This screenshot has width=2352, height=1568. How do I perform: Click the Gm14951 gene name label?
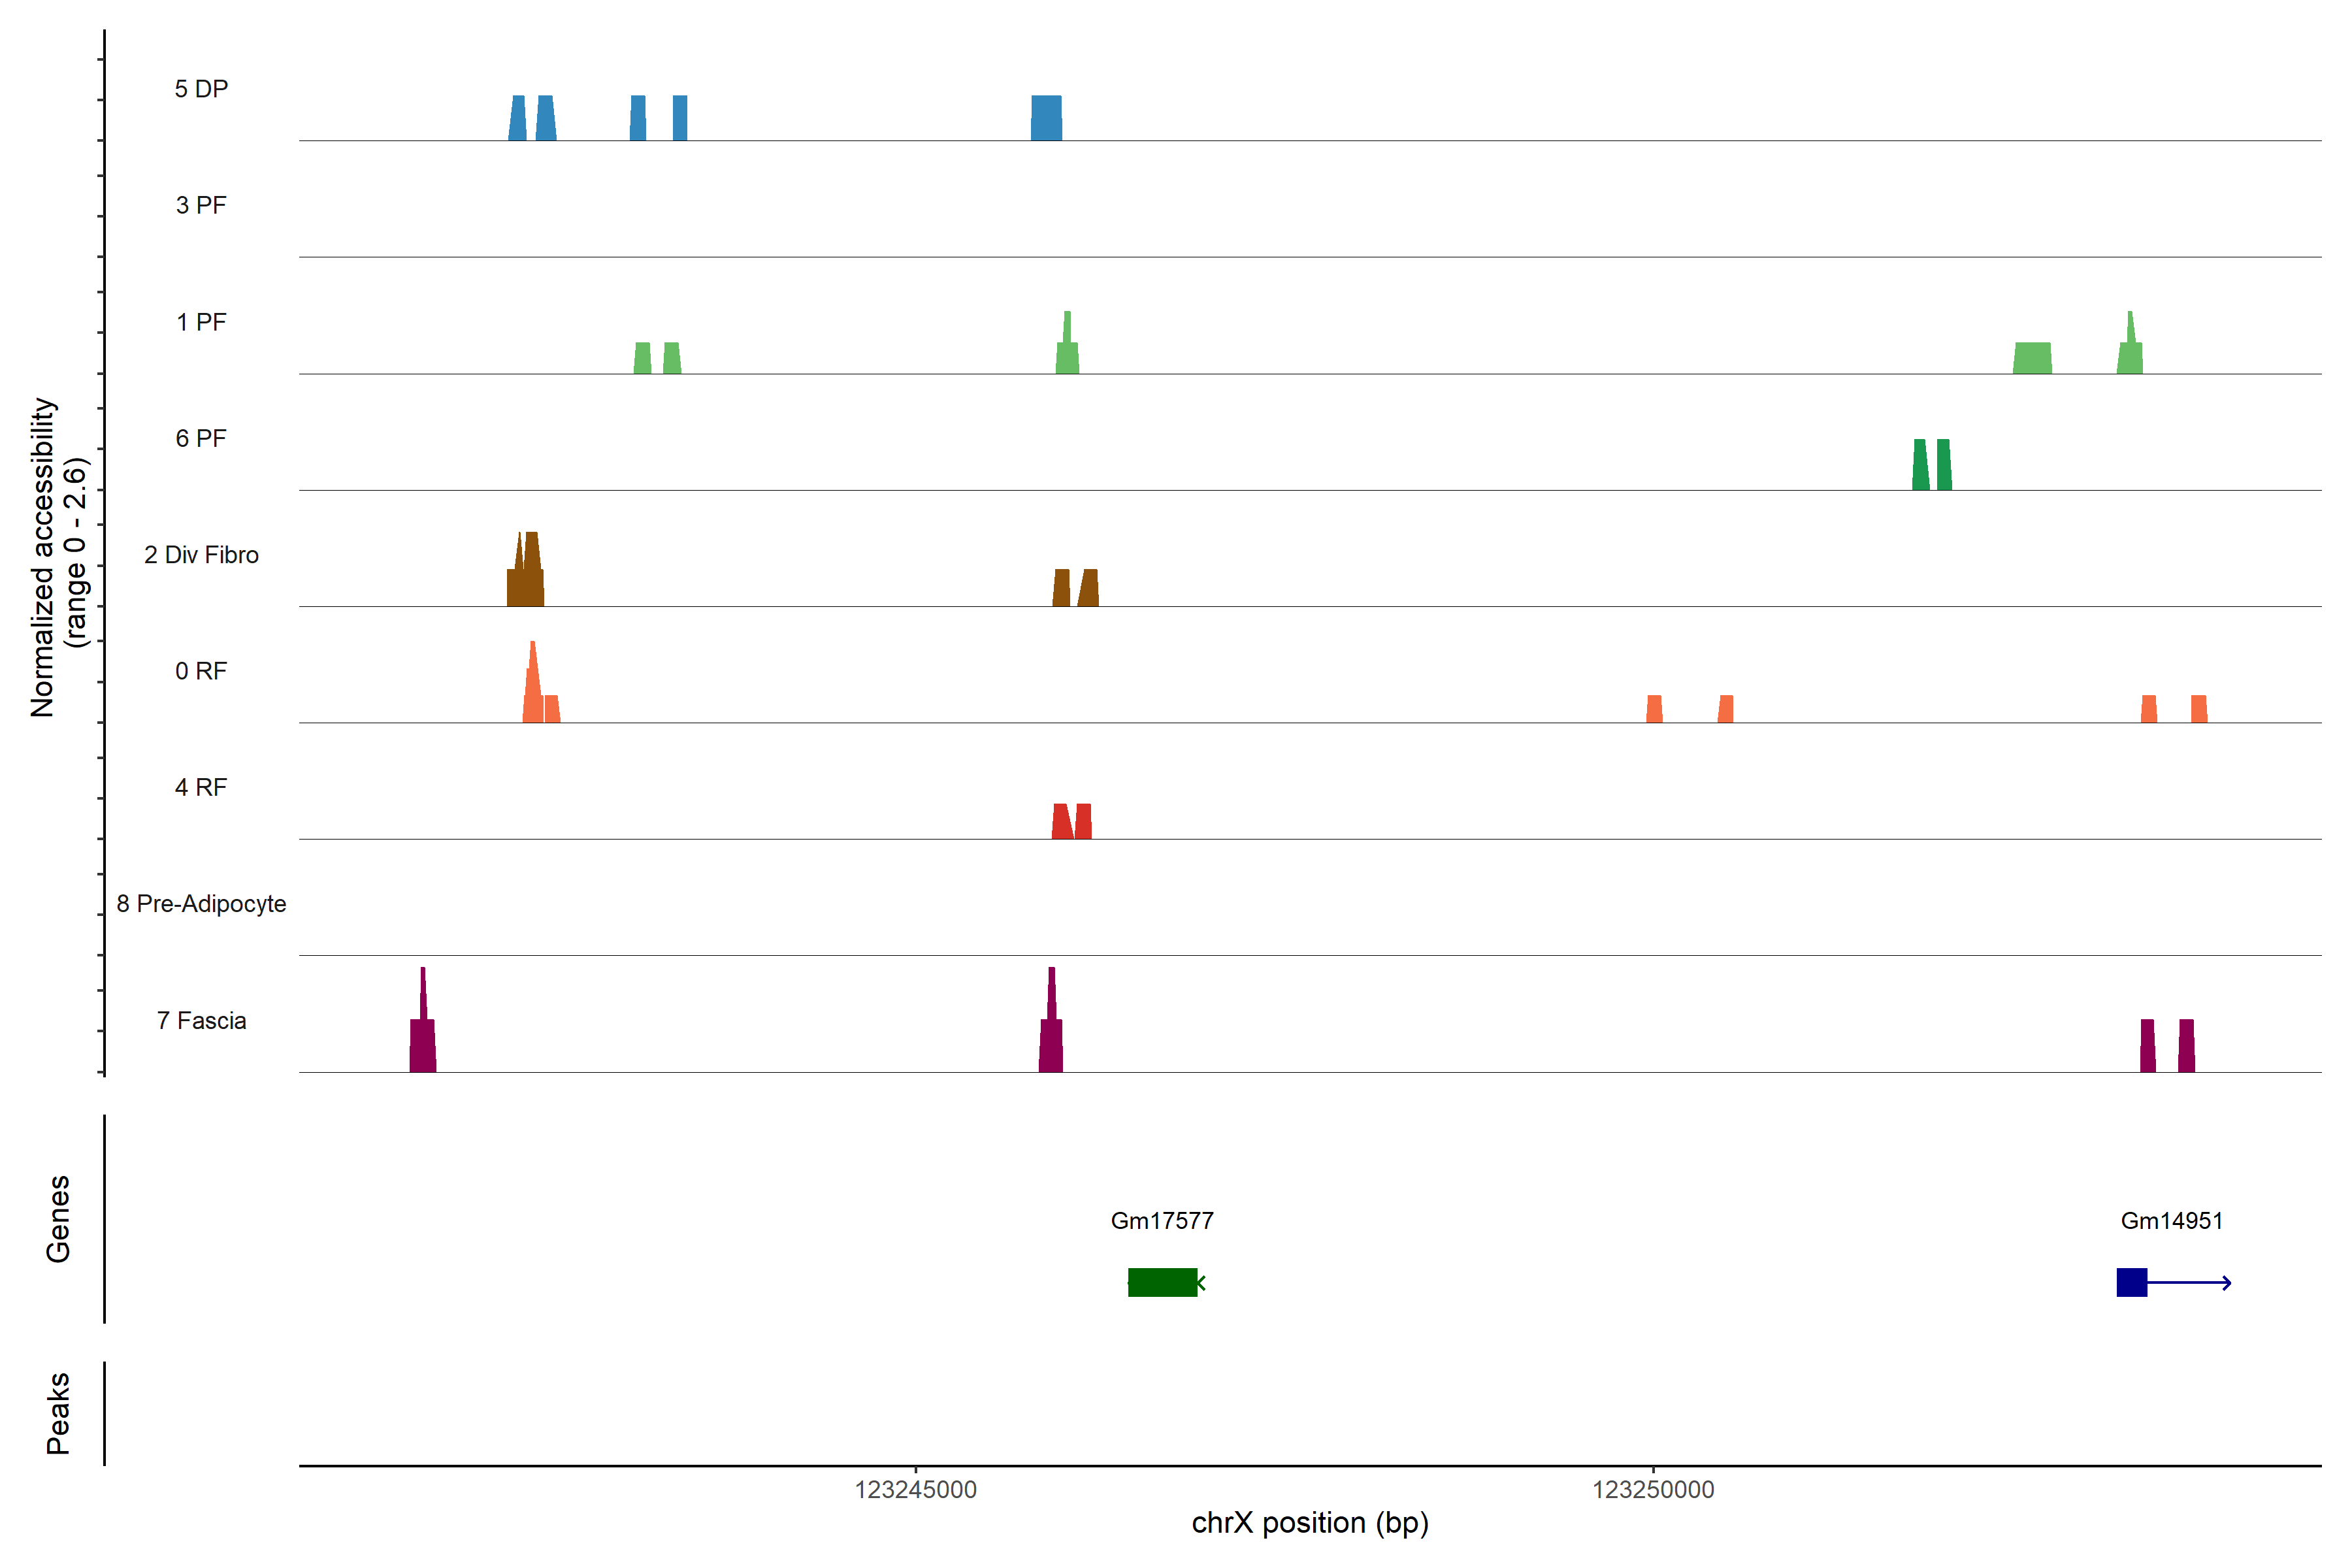coord(2171,1220)
